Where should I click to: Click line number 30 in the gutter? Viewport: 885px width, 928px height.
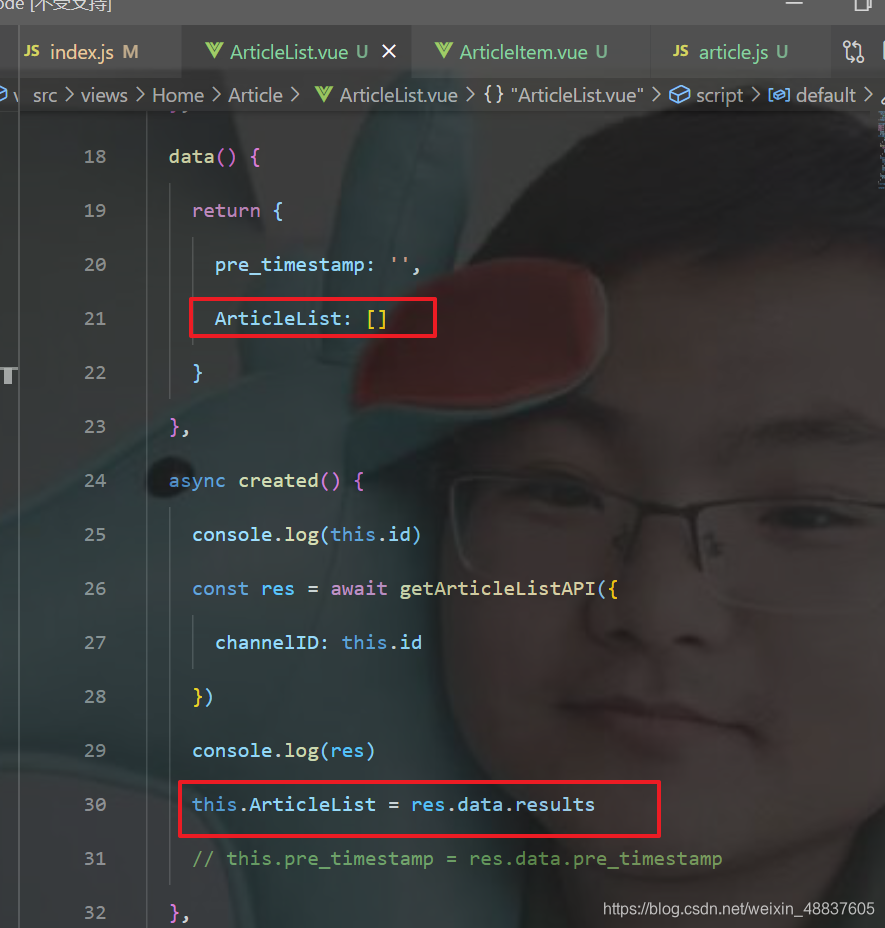click(94, 804)
